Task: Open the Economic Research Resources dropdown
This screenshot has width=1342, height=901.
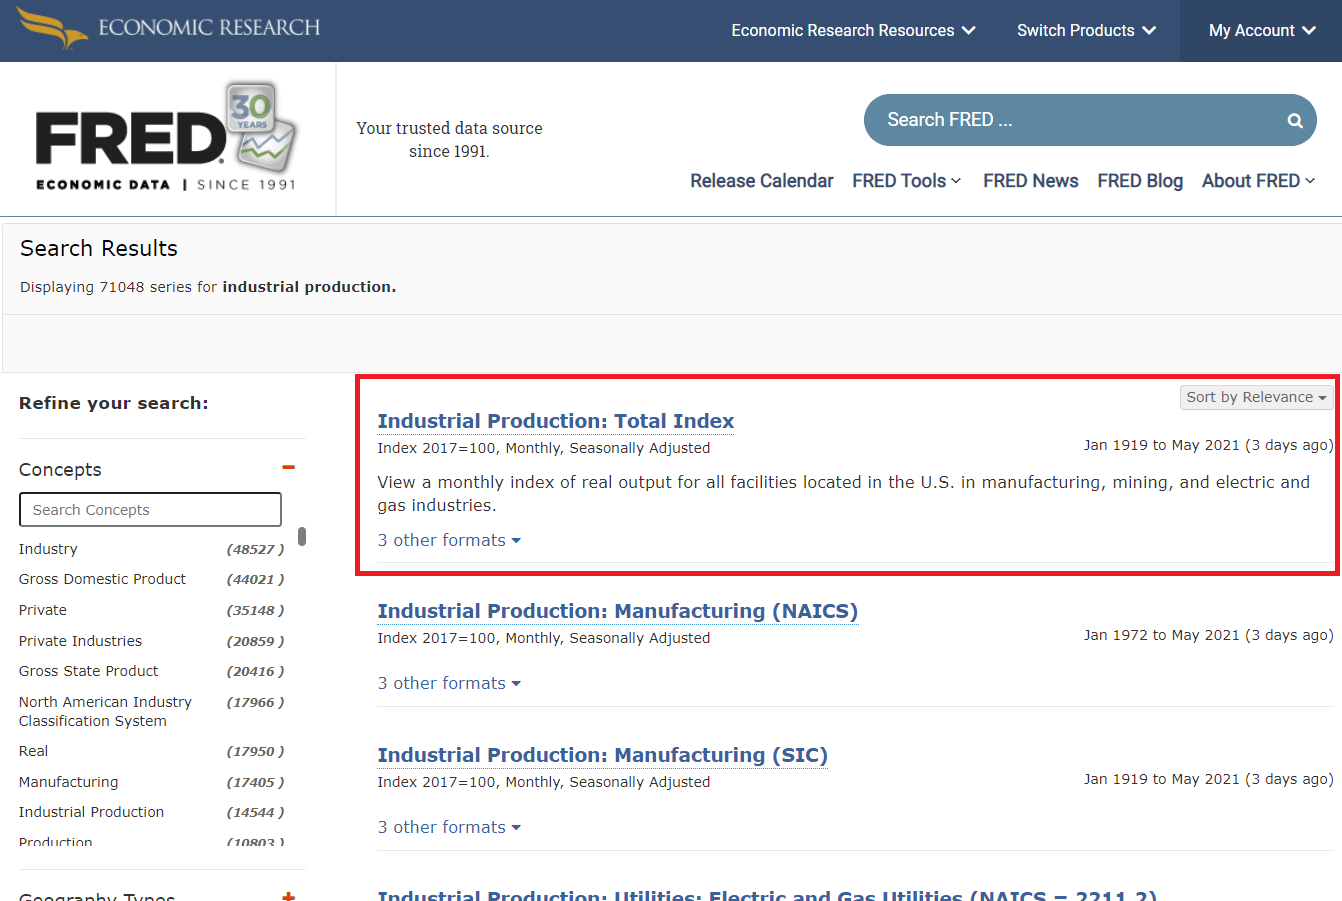Action: tap(853, 31)
